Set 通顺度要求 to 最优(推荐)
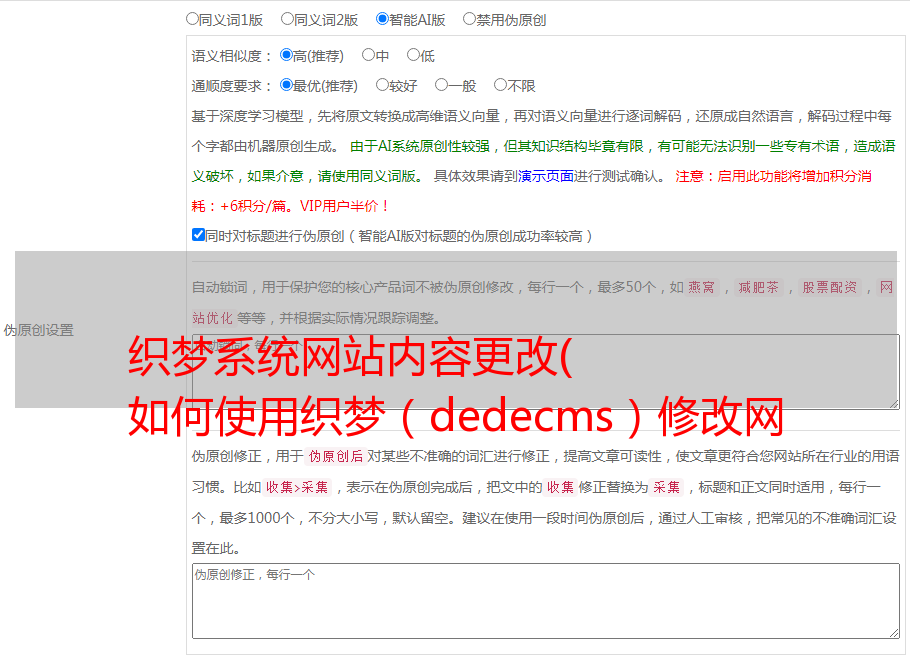The height and width of the screenshot is (658, 911). (286, 85)
